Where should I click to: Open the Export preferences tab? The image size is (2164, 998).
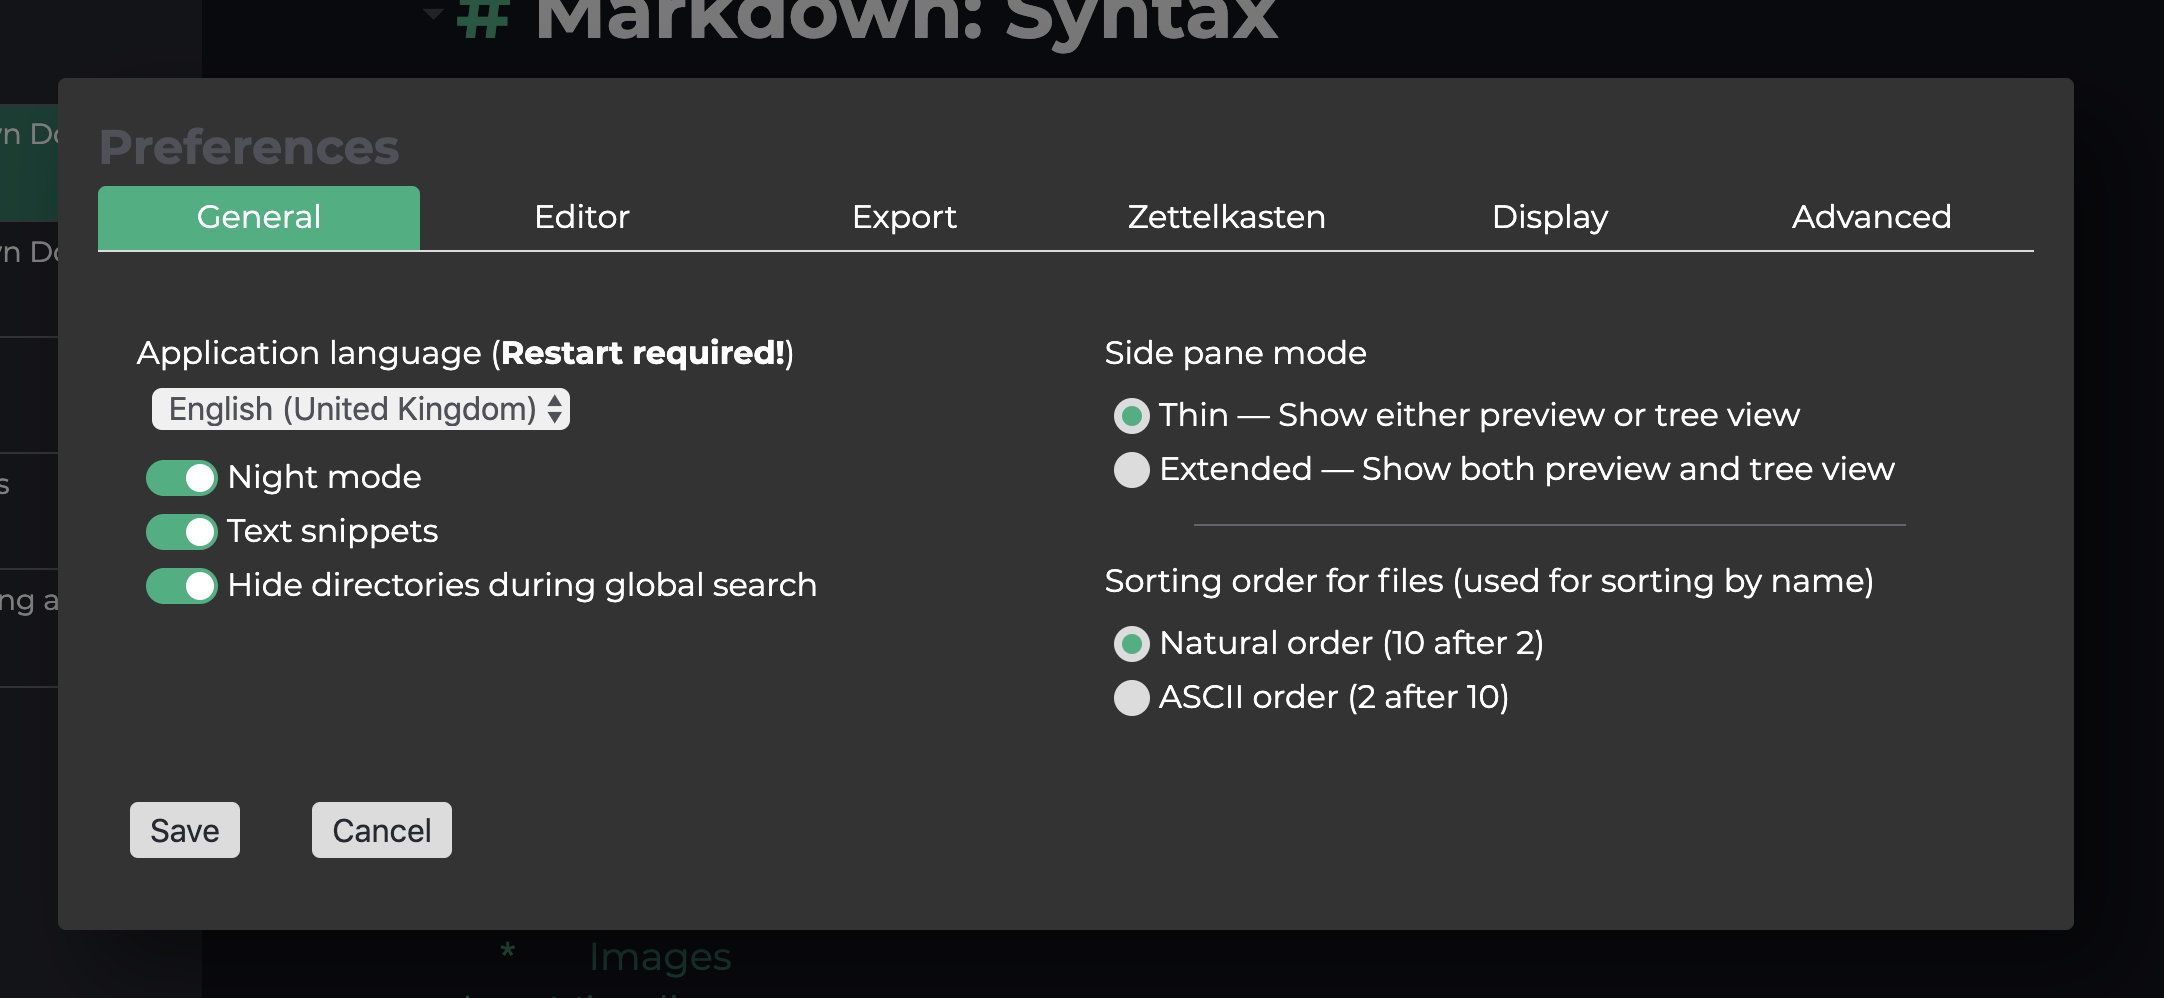pyautogui.click(x=904, y=217)
